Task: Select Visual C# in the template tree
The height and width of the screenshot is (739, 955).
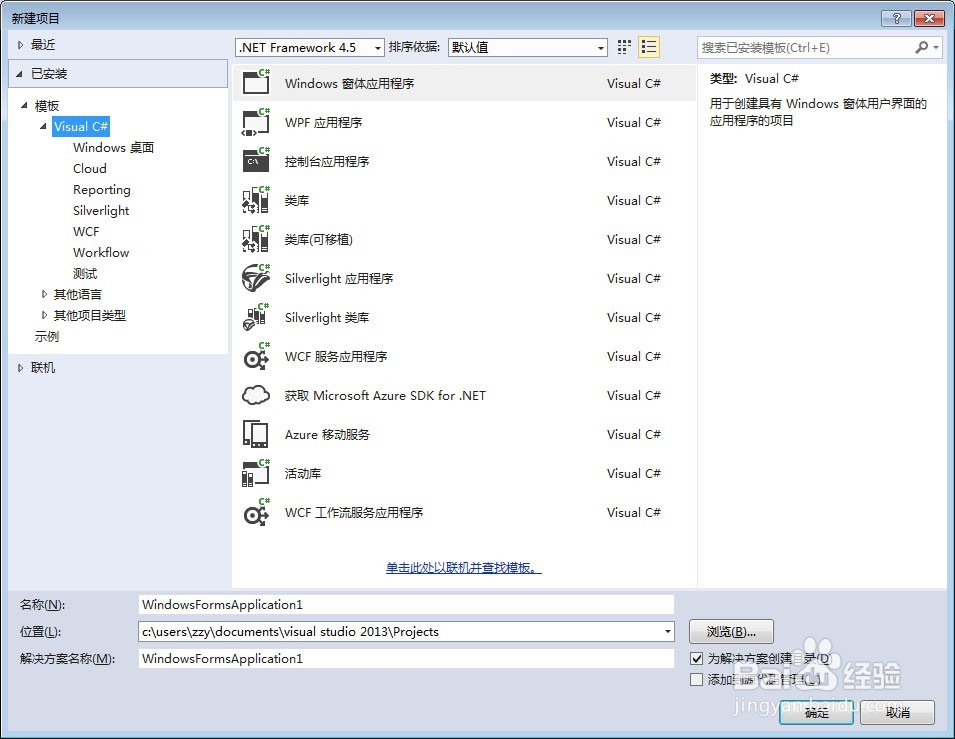Action: pyautogui.click(x=81, y=127)
